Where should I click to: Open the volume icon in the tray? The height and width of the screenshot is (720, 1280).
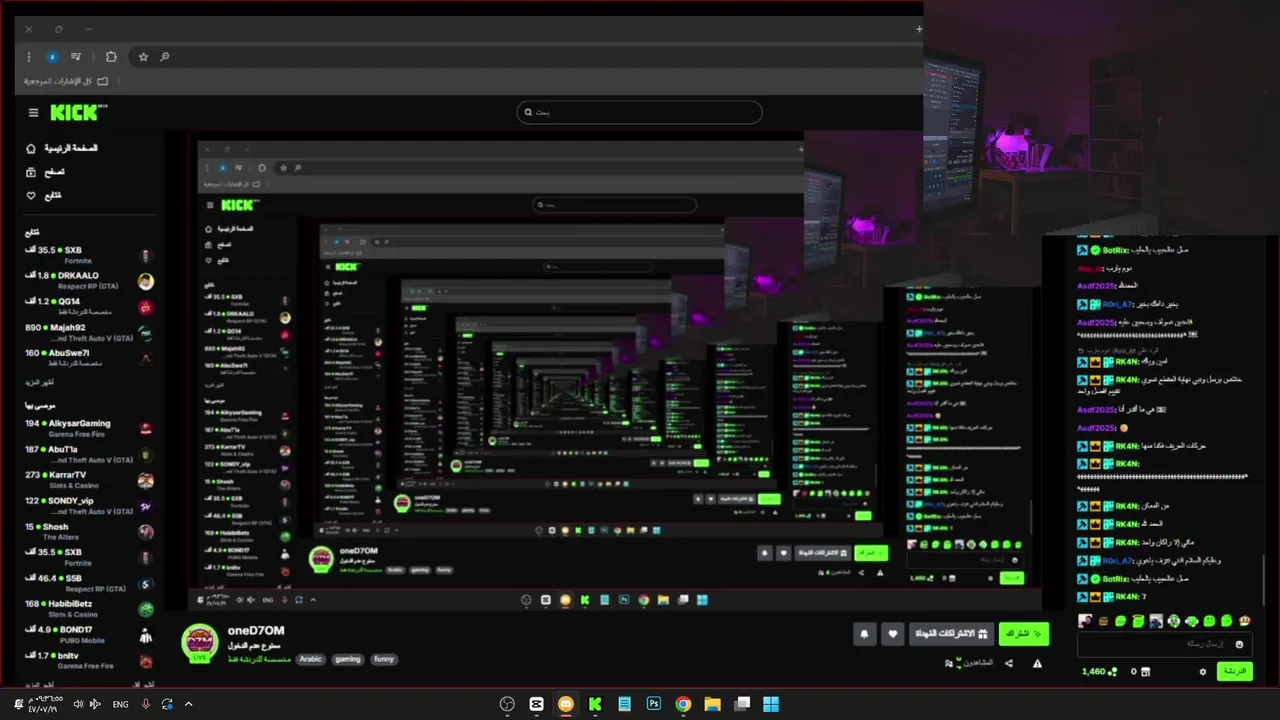[x=78, y=704]
